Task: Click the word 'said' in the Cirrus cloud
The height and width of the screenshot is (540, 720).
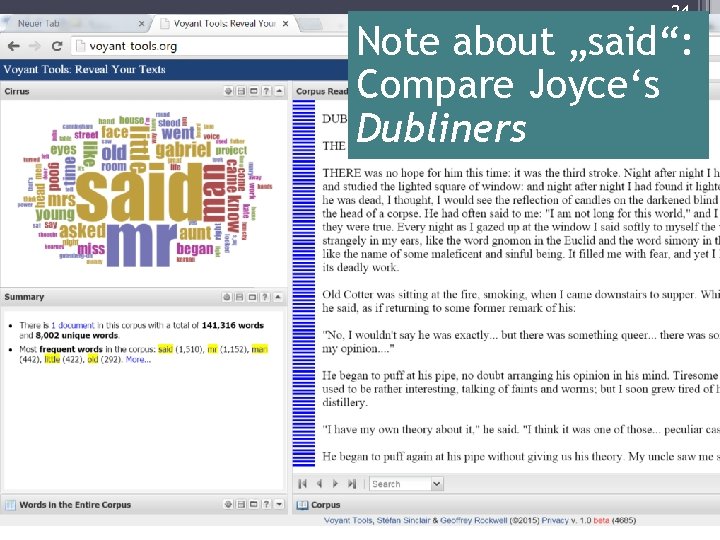Action: [x=140, y=192]
